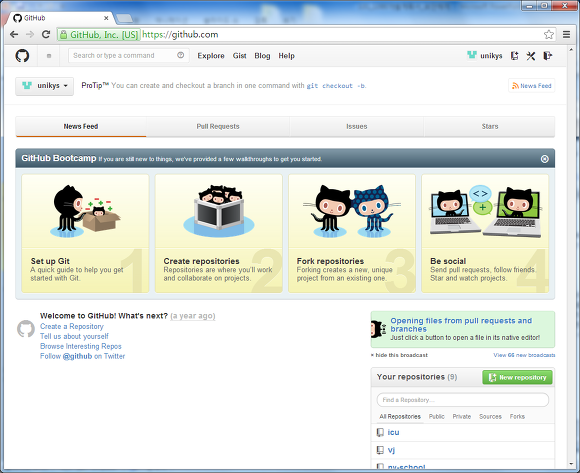Viewport: 580px width, 473px height.
Task: Click the a year ago timestamp
Action: [193, 316]
